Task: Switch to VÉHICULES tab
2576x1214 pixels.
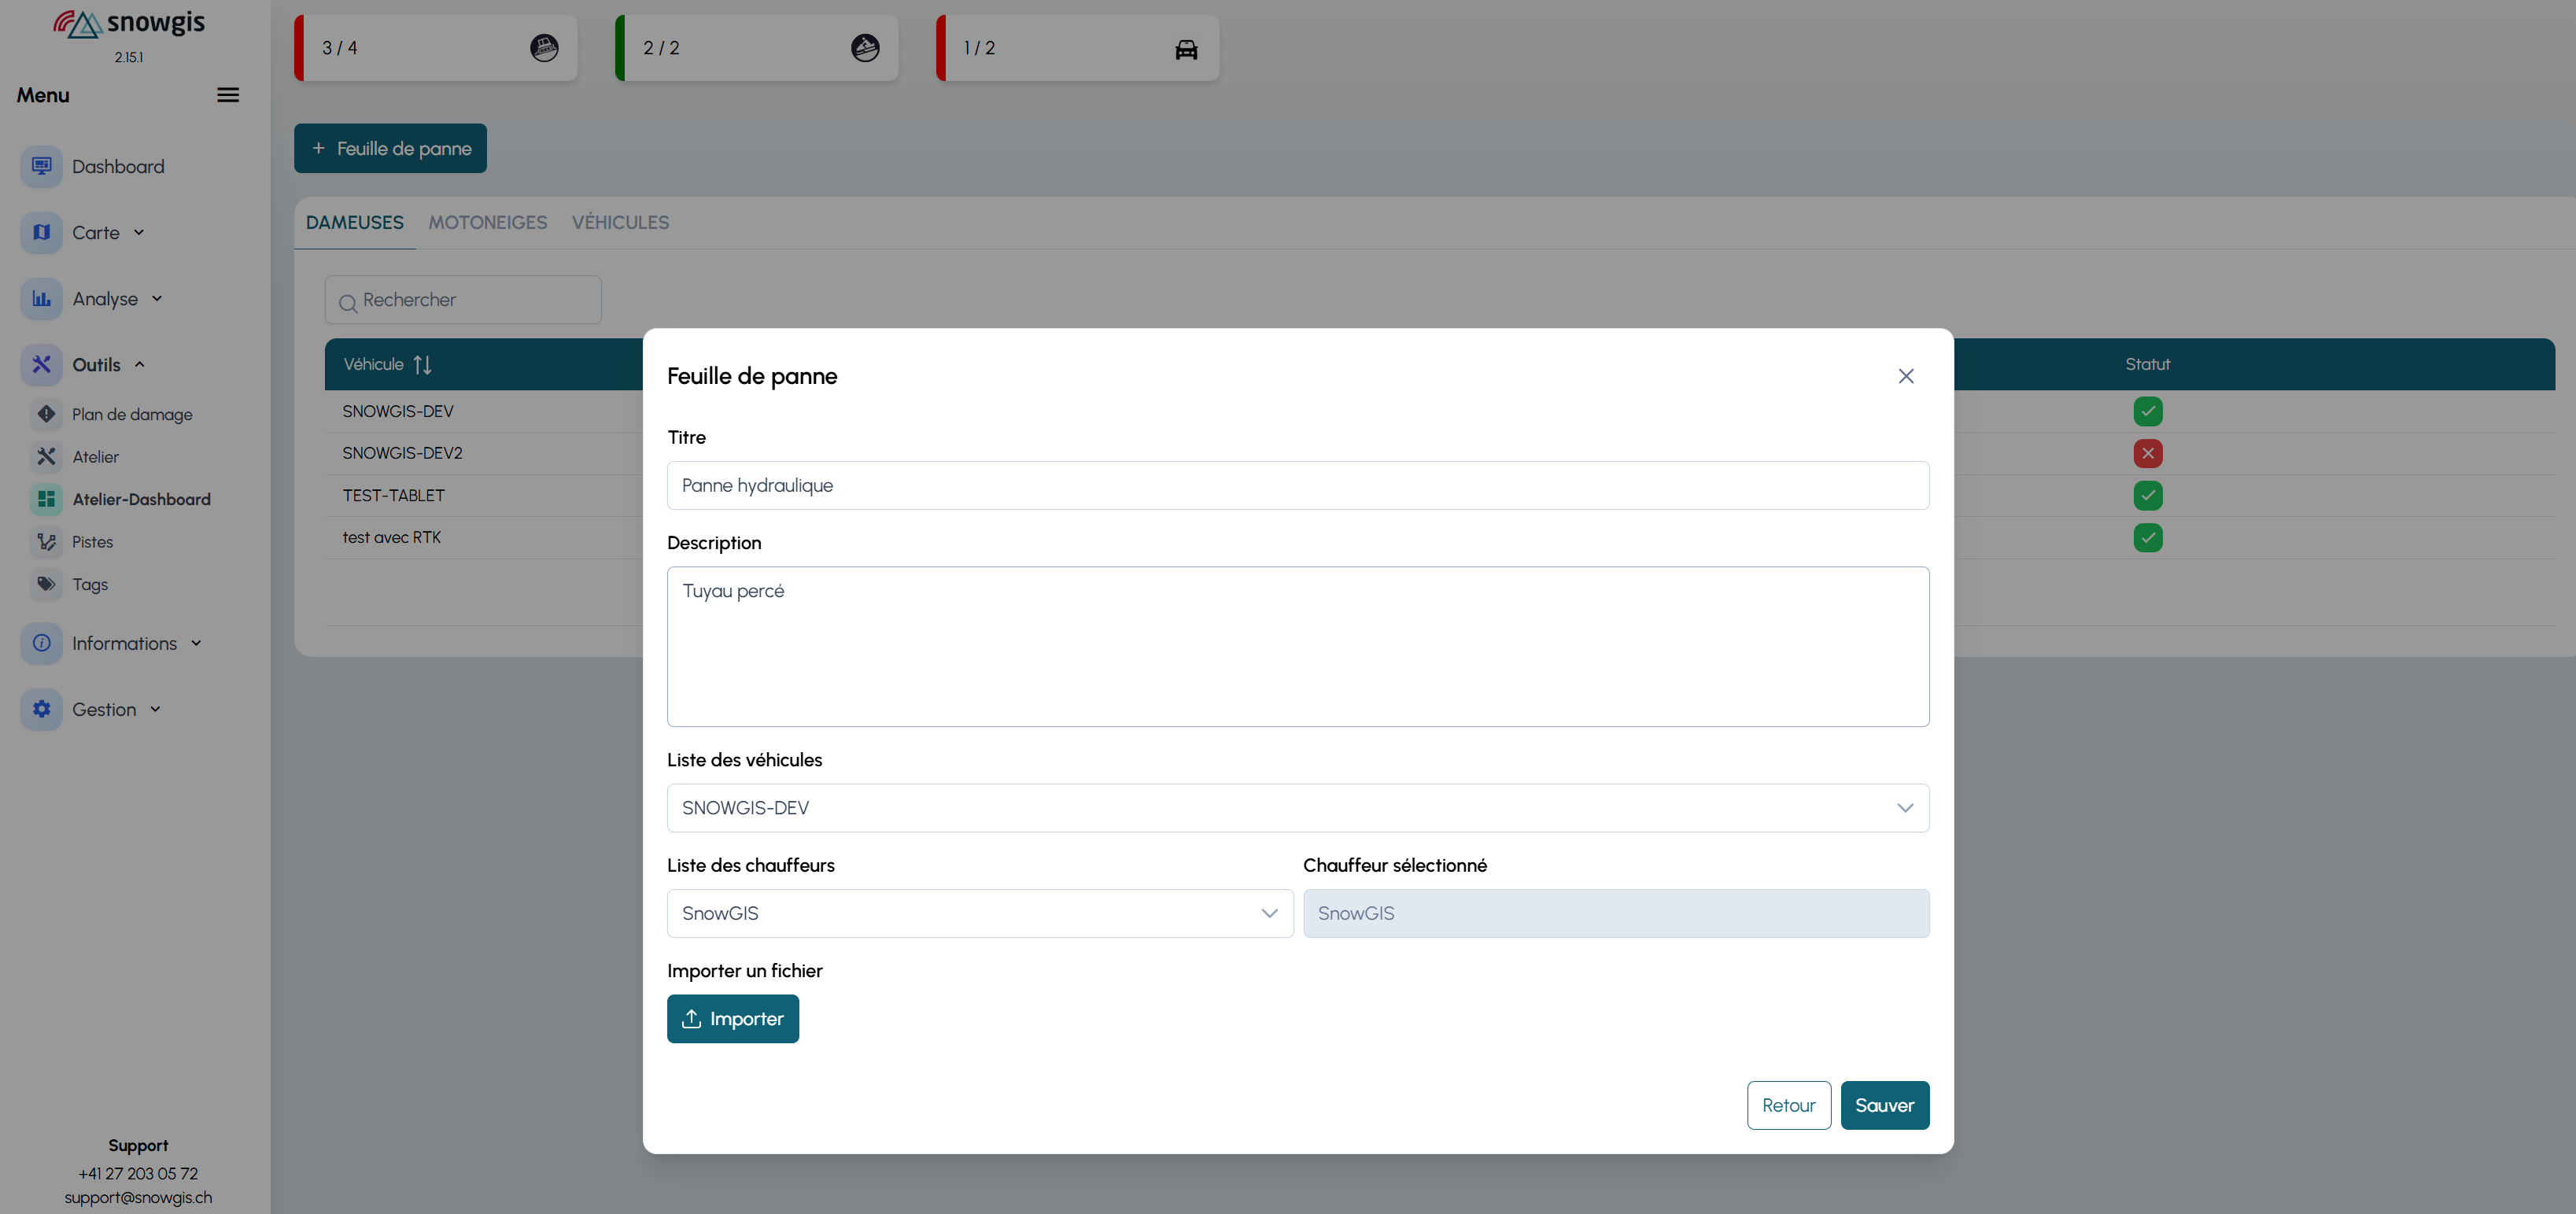Action: (x=620, y=222)
